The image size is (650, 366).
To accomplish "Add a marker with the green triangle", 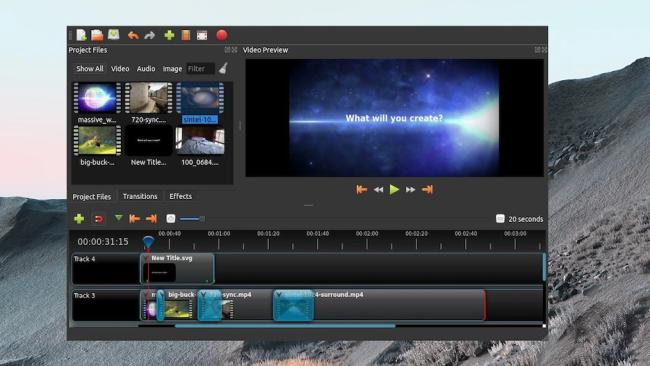I will (x=119, y=218).
